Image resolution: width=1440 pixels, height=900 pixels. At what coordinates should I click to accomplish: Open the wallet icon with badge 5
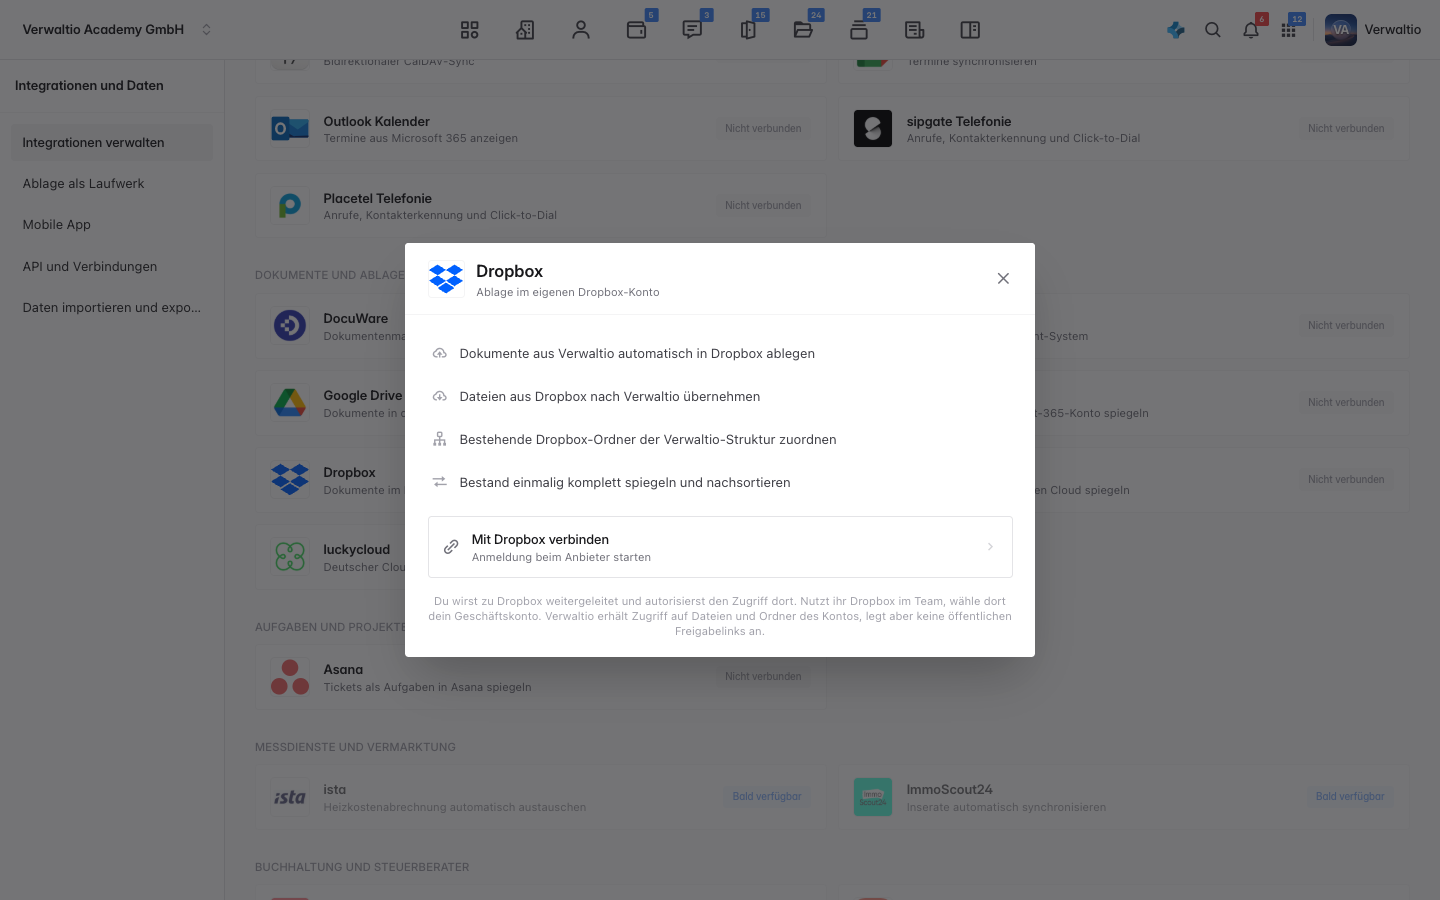pyautogui.click(x=637, y=30)
